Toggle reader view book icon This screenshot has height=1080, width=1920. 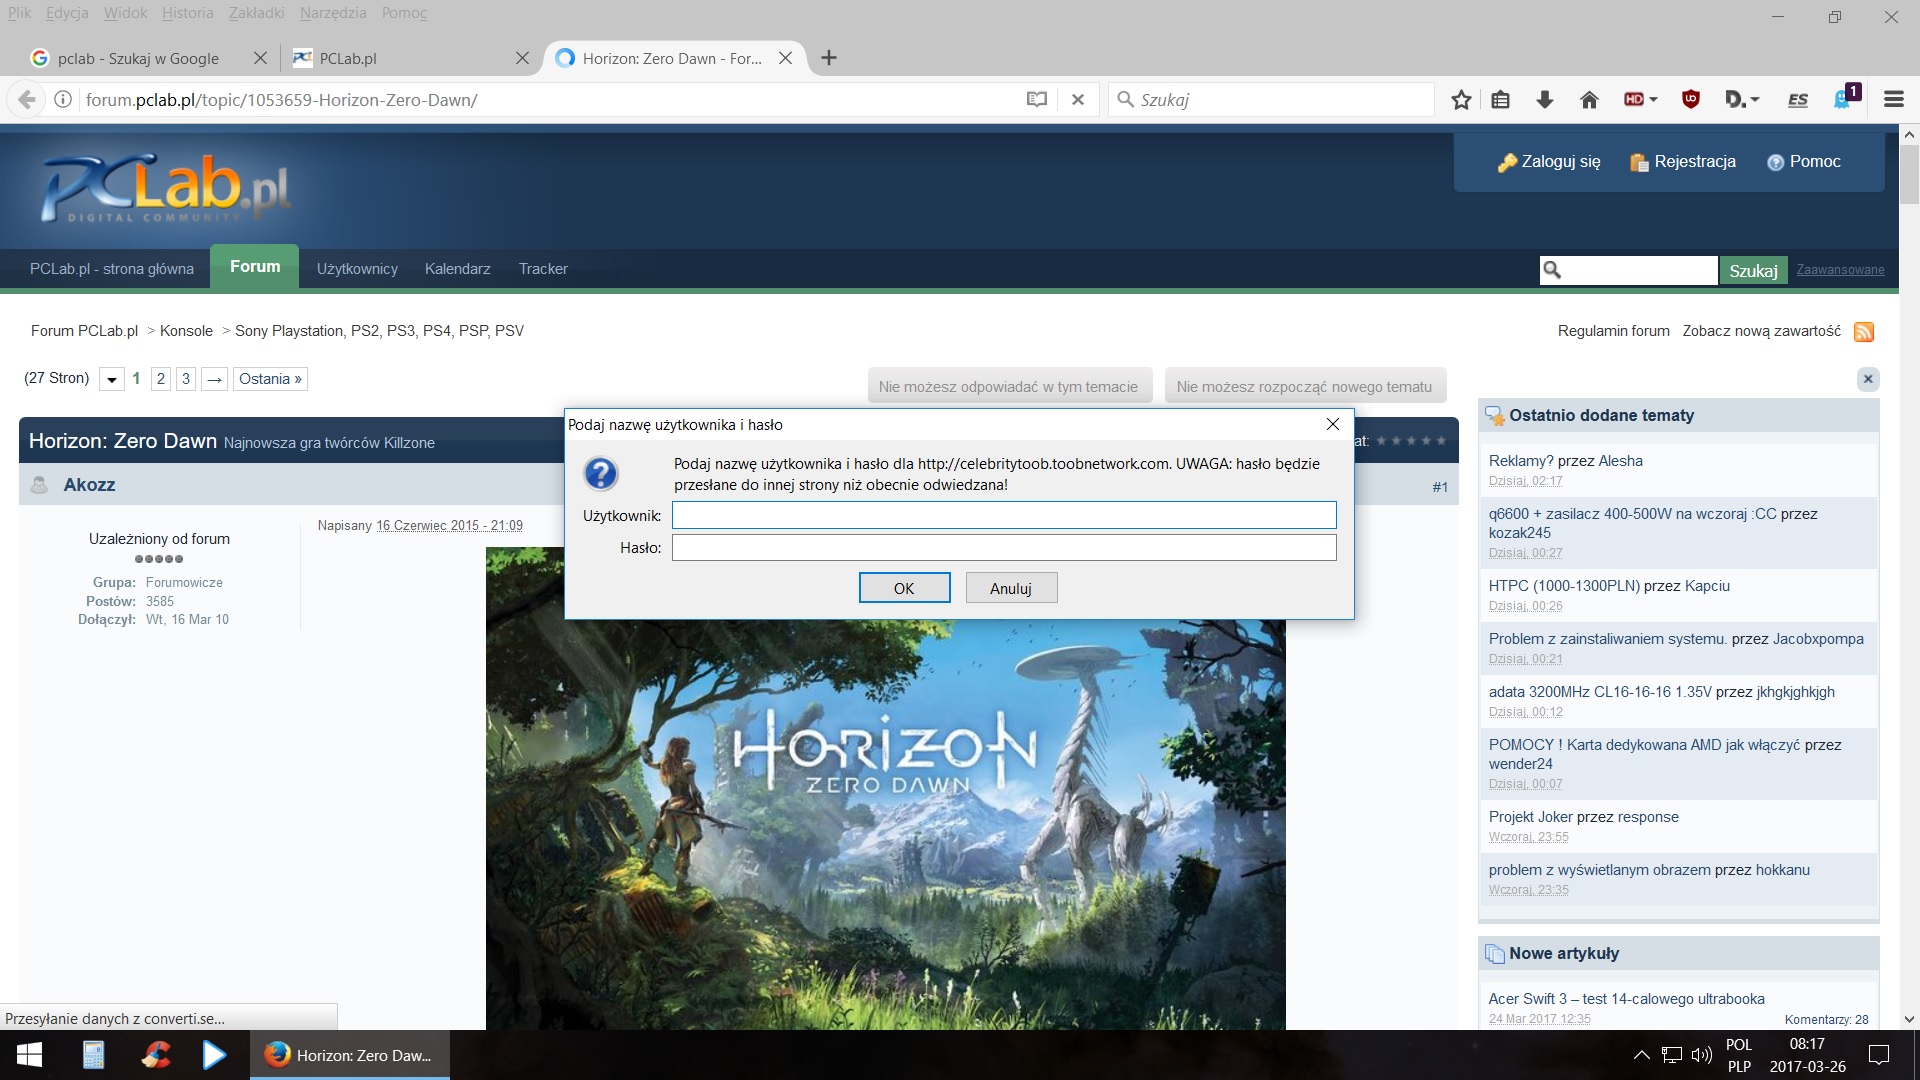(1037, 100)
